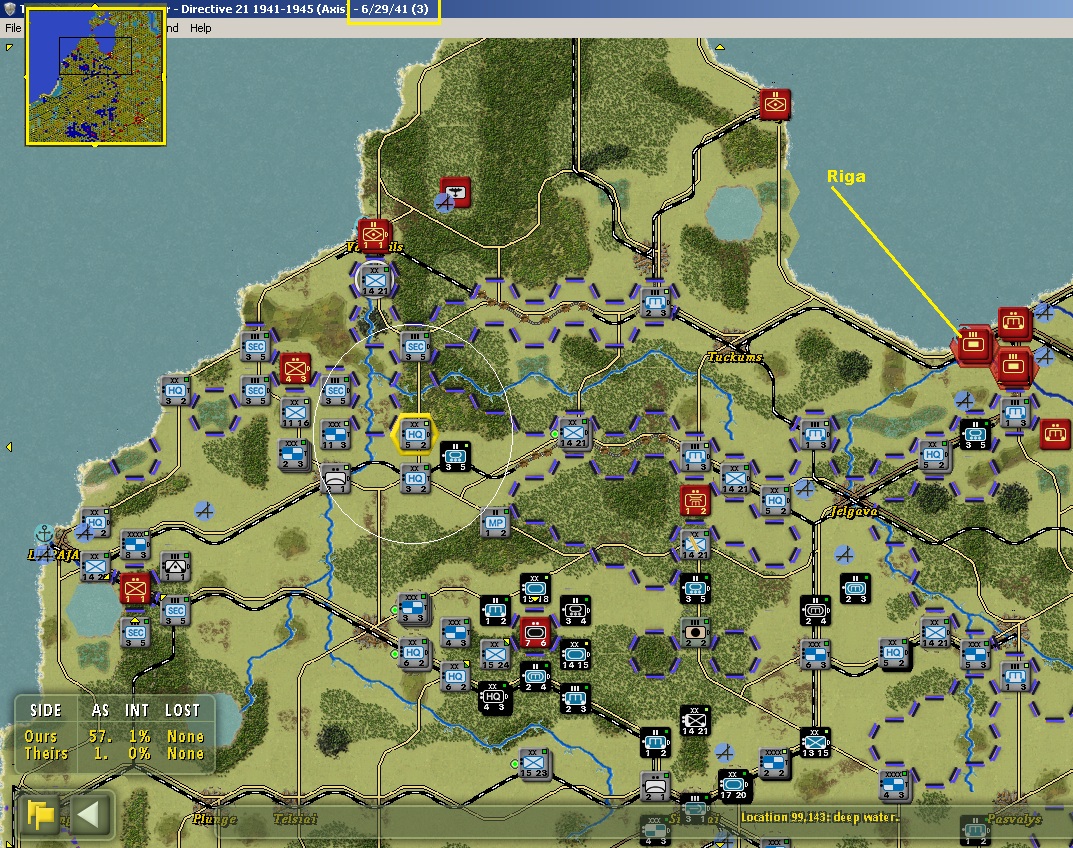Click the yellow flags end-turn button
The width and height of the screenshot is (1073, 848).
(41, 814)
